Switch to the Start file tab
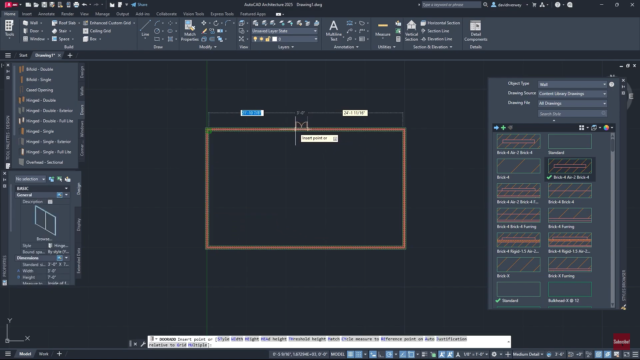This screenshot has width=640, height=360. [23, 56]
